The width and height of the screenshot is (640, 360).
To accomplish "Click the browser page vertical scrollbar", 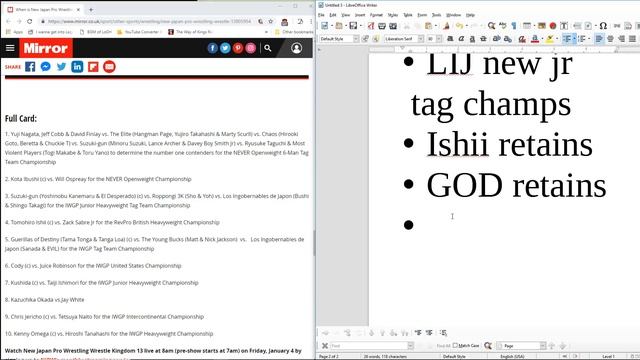I will coord(313,243).
